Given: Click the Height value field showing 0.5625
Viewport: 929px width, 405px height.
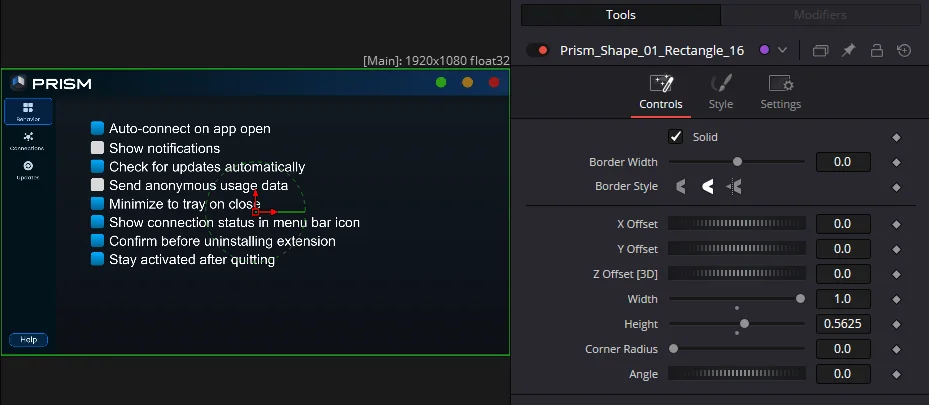Looking at the screenshot, I should tap(843, 324).
